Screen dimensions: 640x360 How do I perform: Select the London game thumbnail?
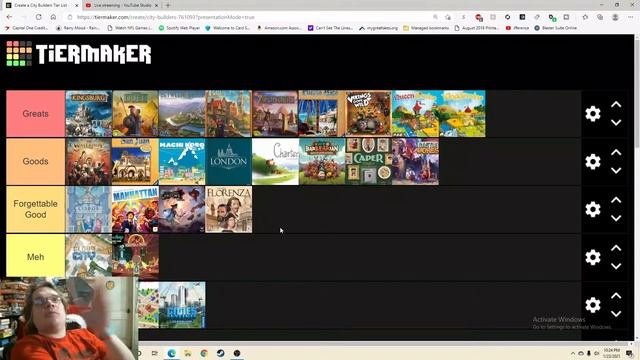pyautogui.click(x=229, y=162)
